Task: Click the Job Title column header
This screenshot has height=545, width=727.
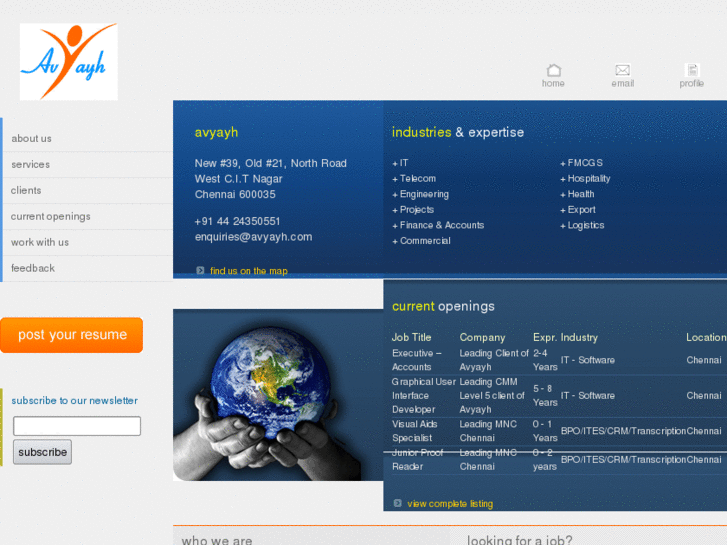Action: click(x=412, y=337)
